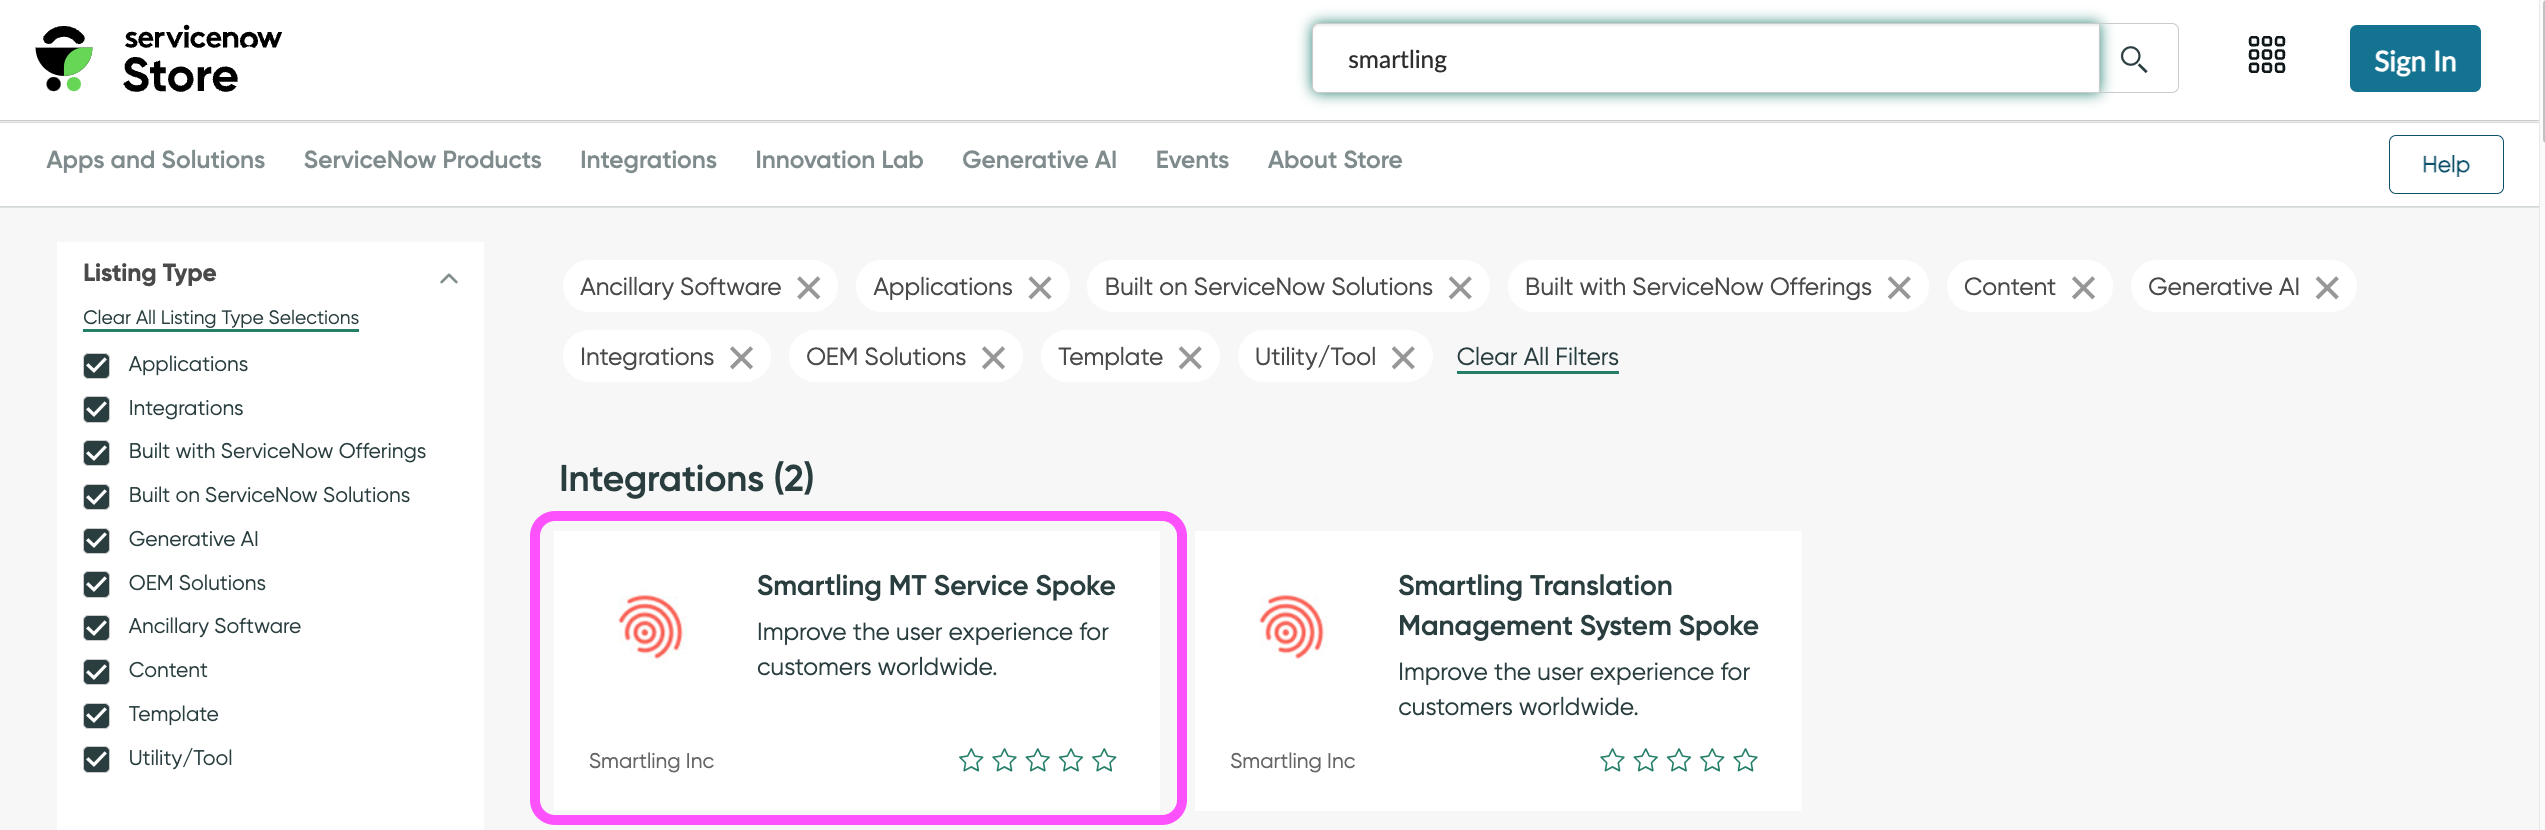
Task: Click the ServiceNow Store logo
Action: click(x=158, y=60)
